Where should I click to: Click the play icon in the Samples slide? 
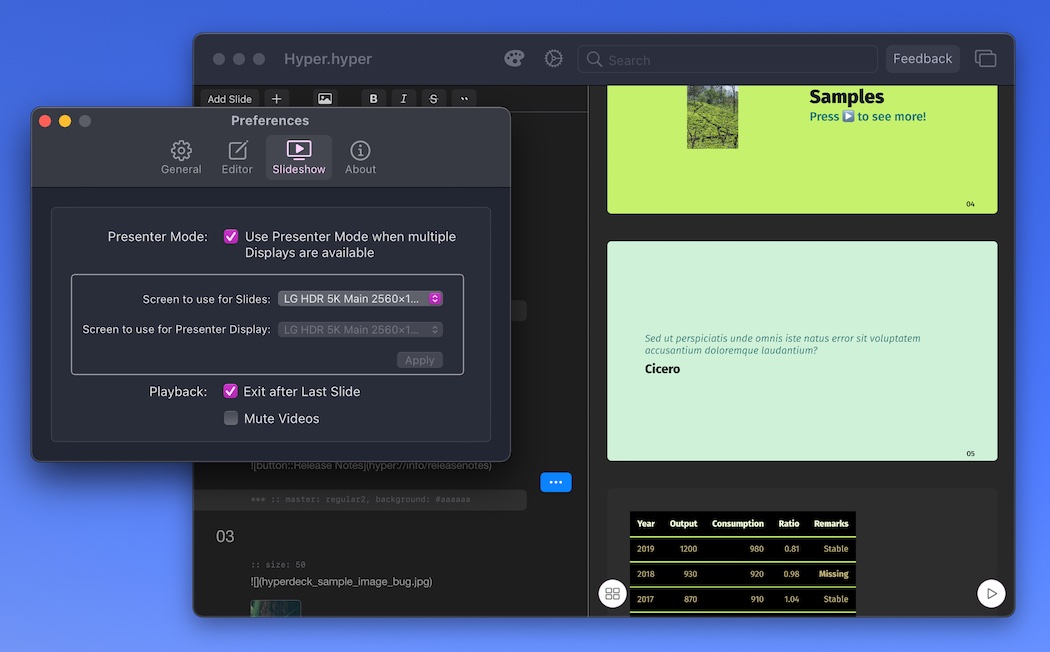coord(848,116)
